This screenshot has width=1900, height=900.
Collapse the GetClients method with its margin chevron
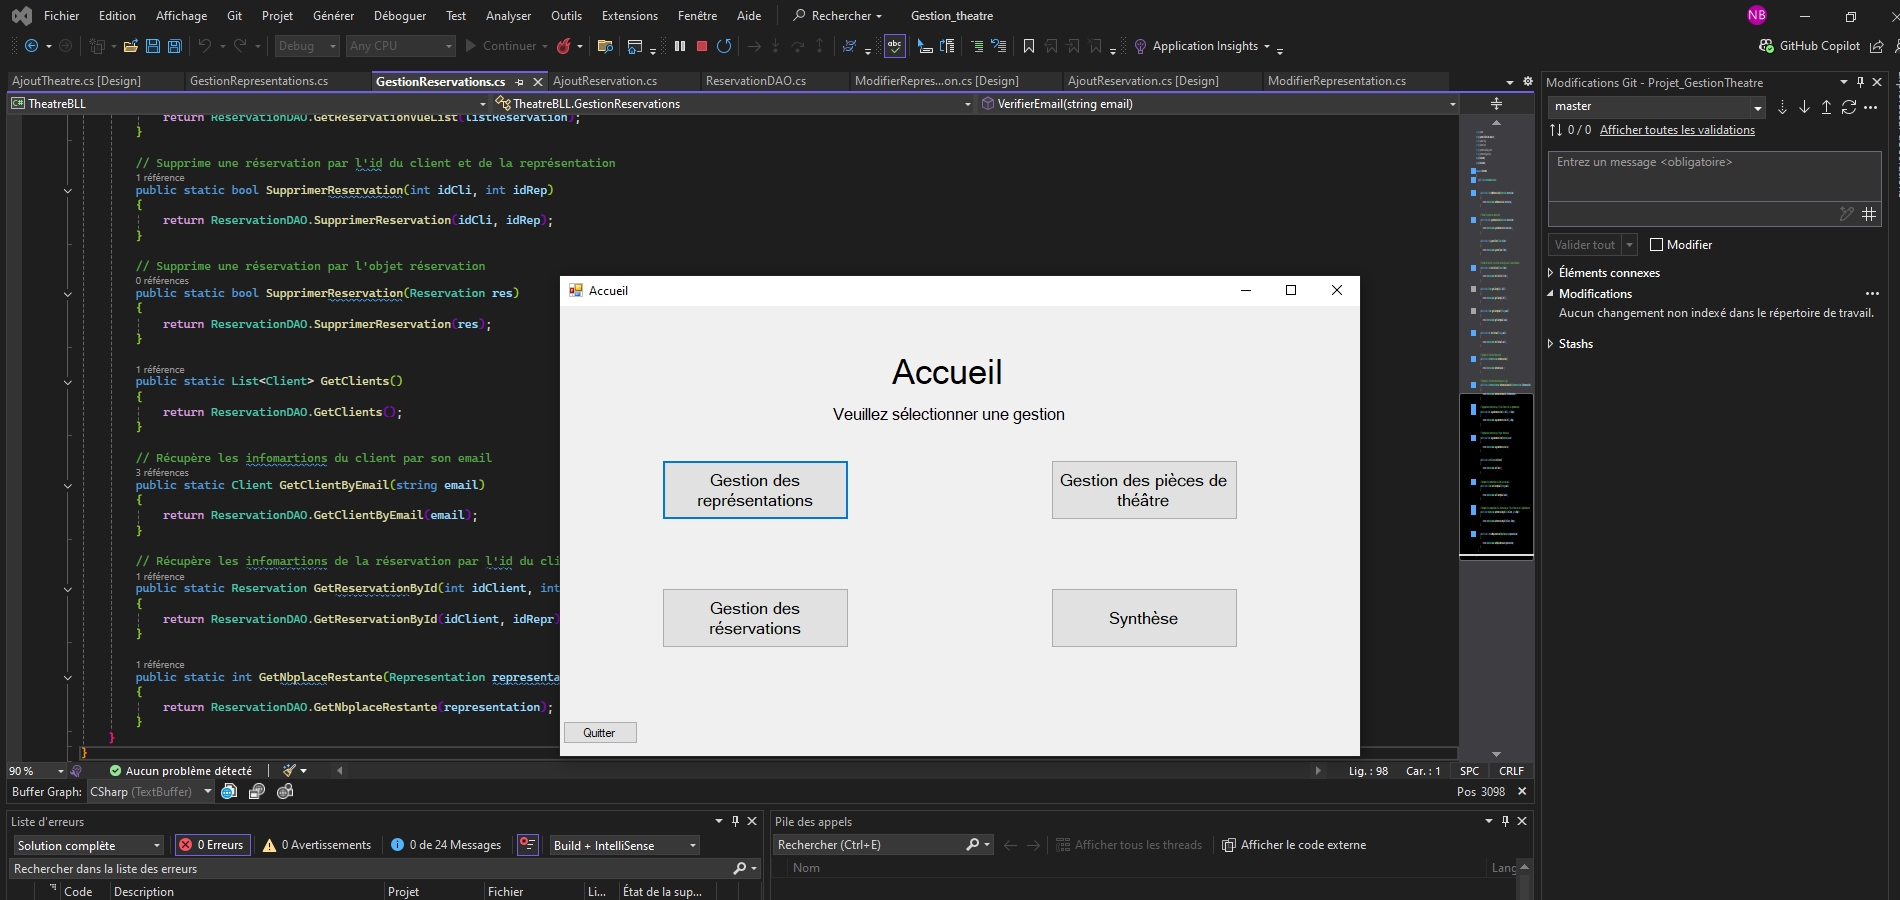[67, 382]
